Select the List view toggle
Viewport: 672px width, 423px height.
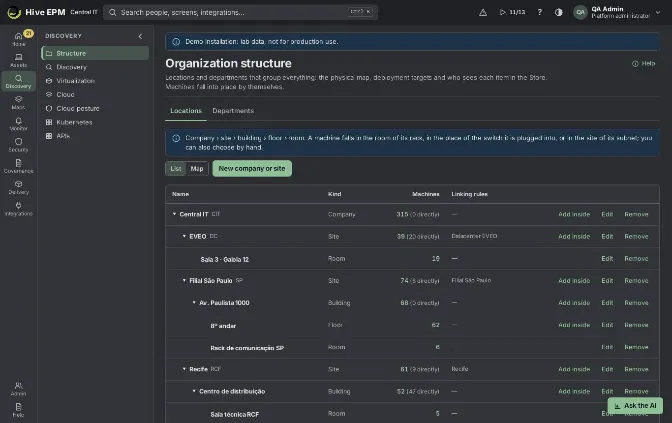click(x=176, y=168)
